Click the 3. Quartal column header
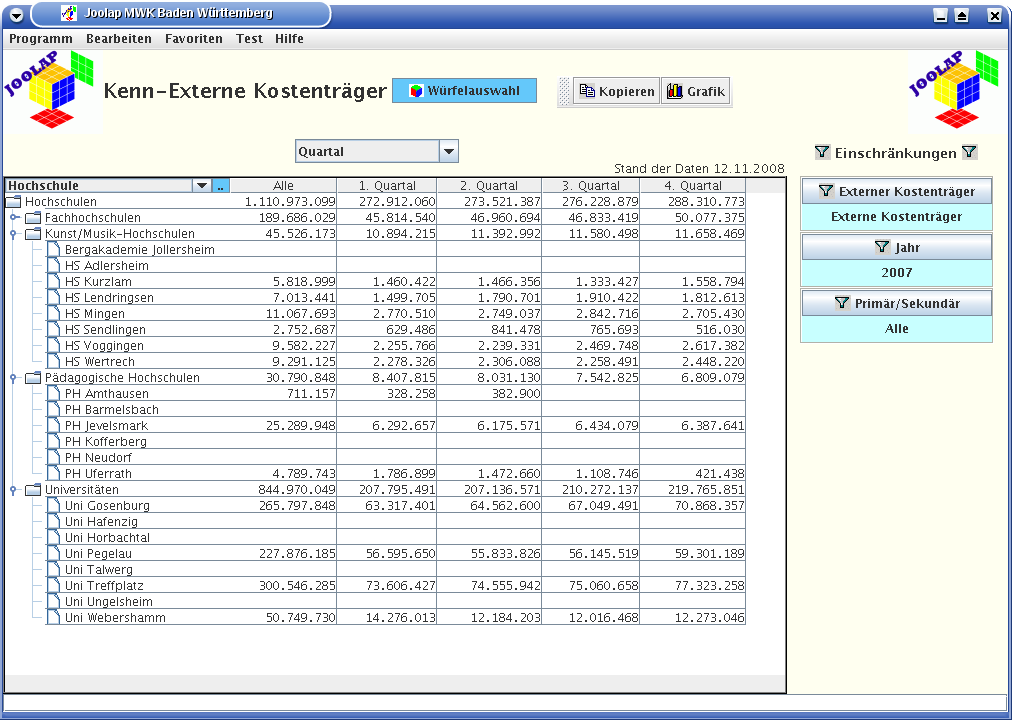Screen dimensions: 1012x720 pos(590,186)
